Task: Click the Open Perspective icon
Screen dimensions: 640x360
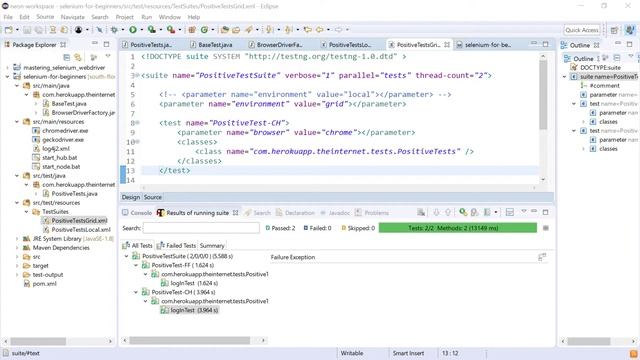Action: click(x=614, y=30)
